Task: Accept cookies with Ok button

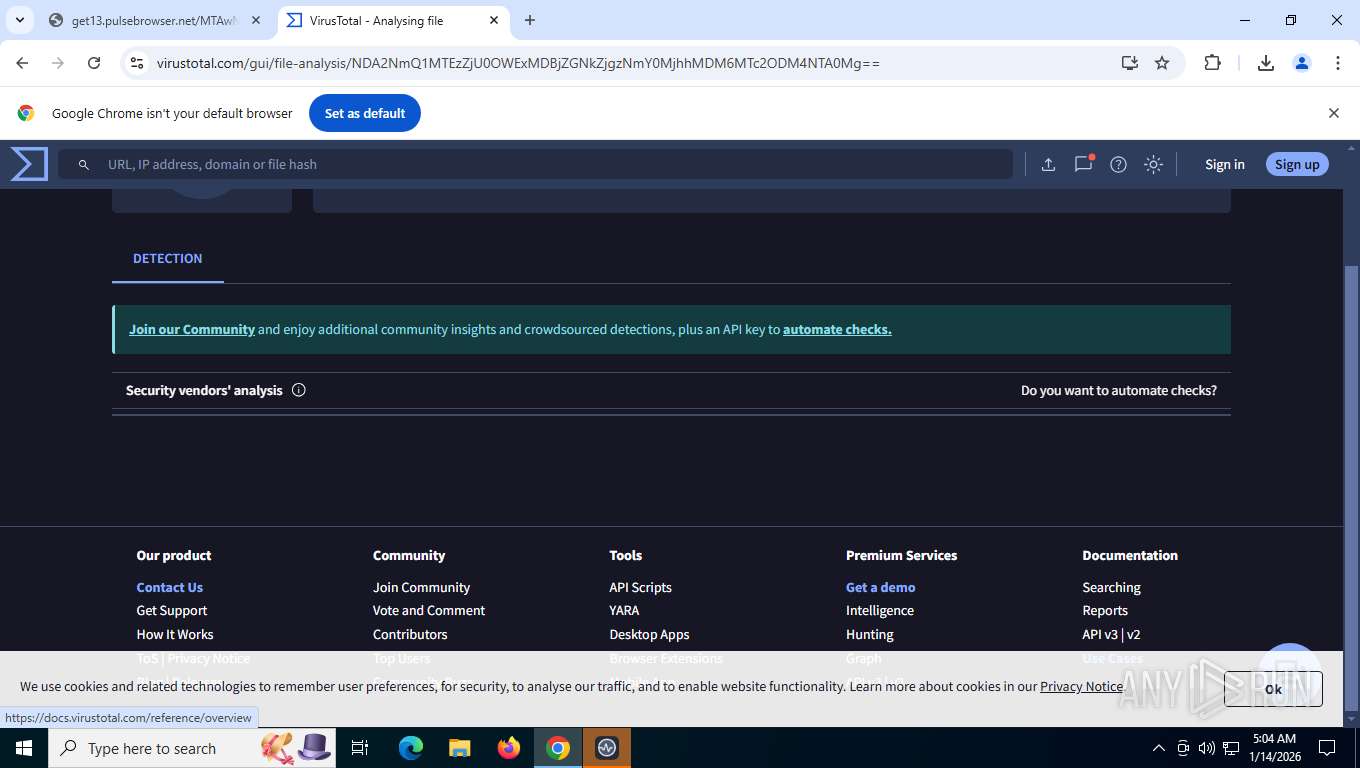Action: [x=1273, y=689]
